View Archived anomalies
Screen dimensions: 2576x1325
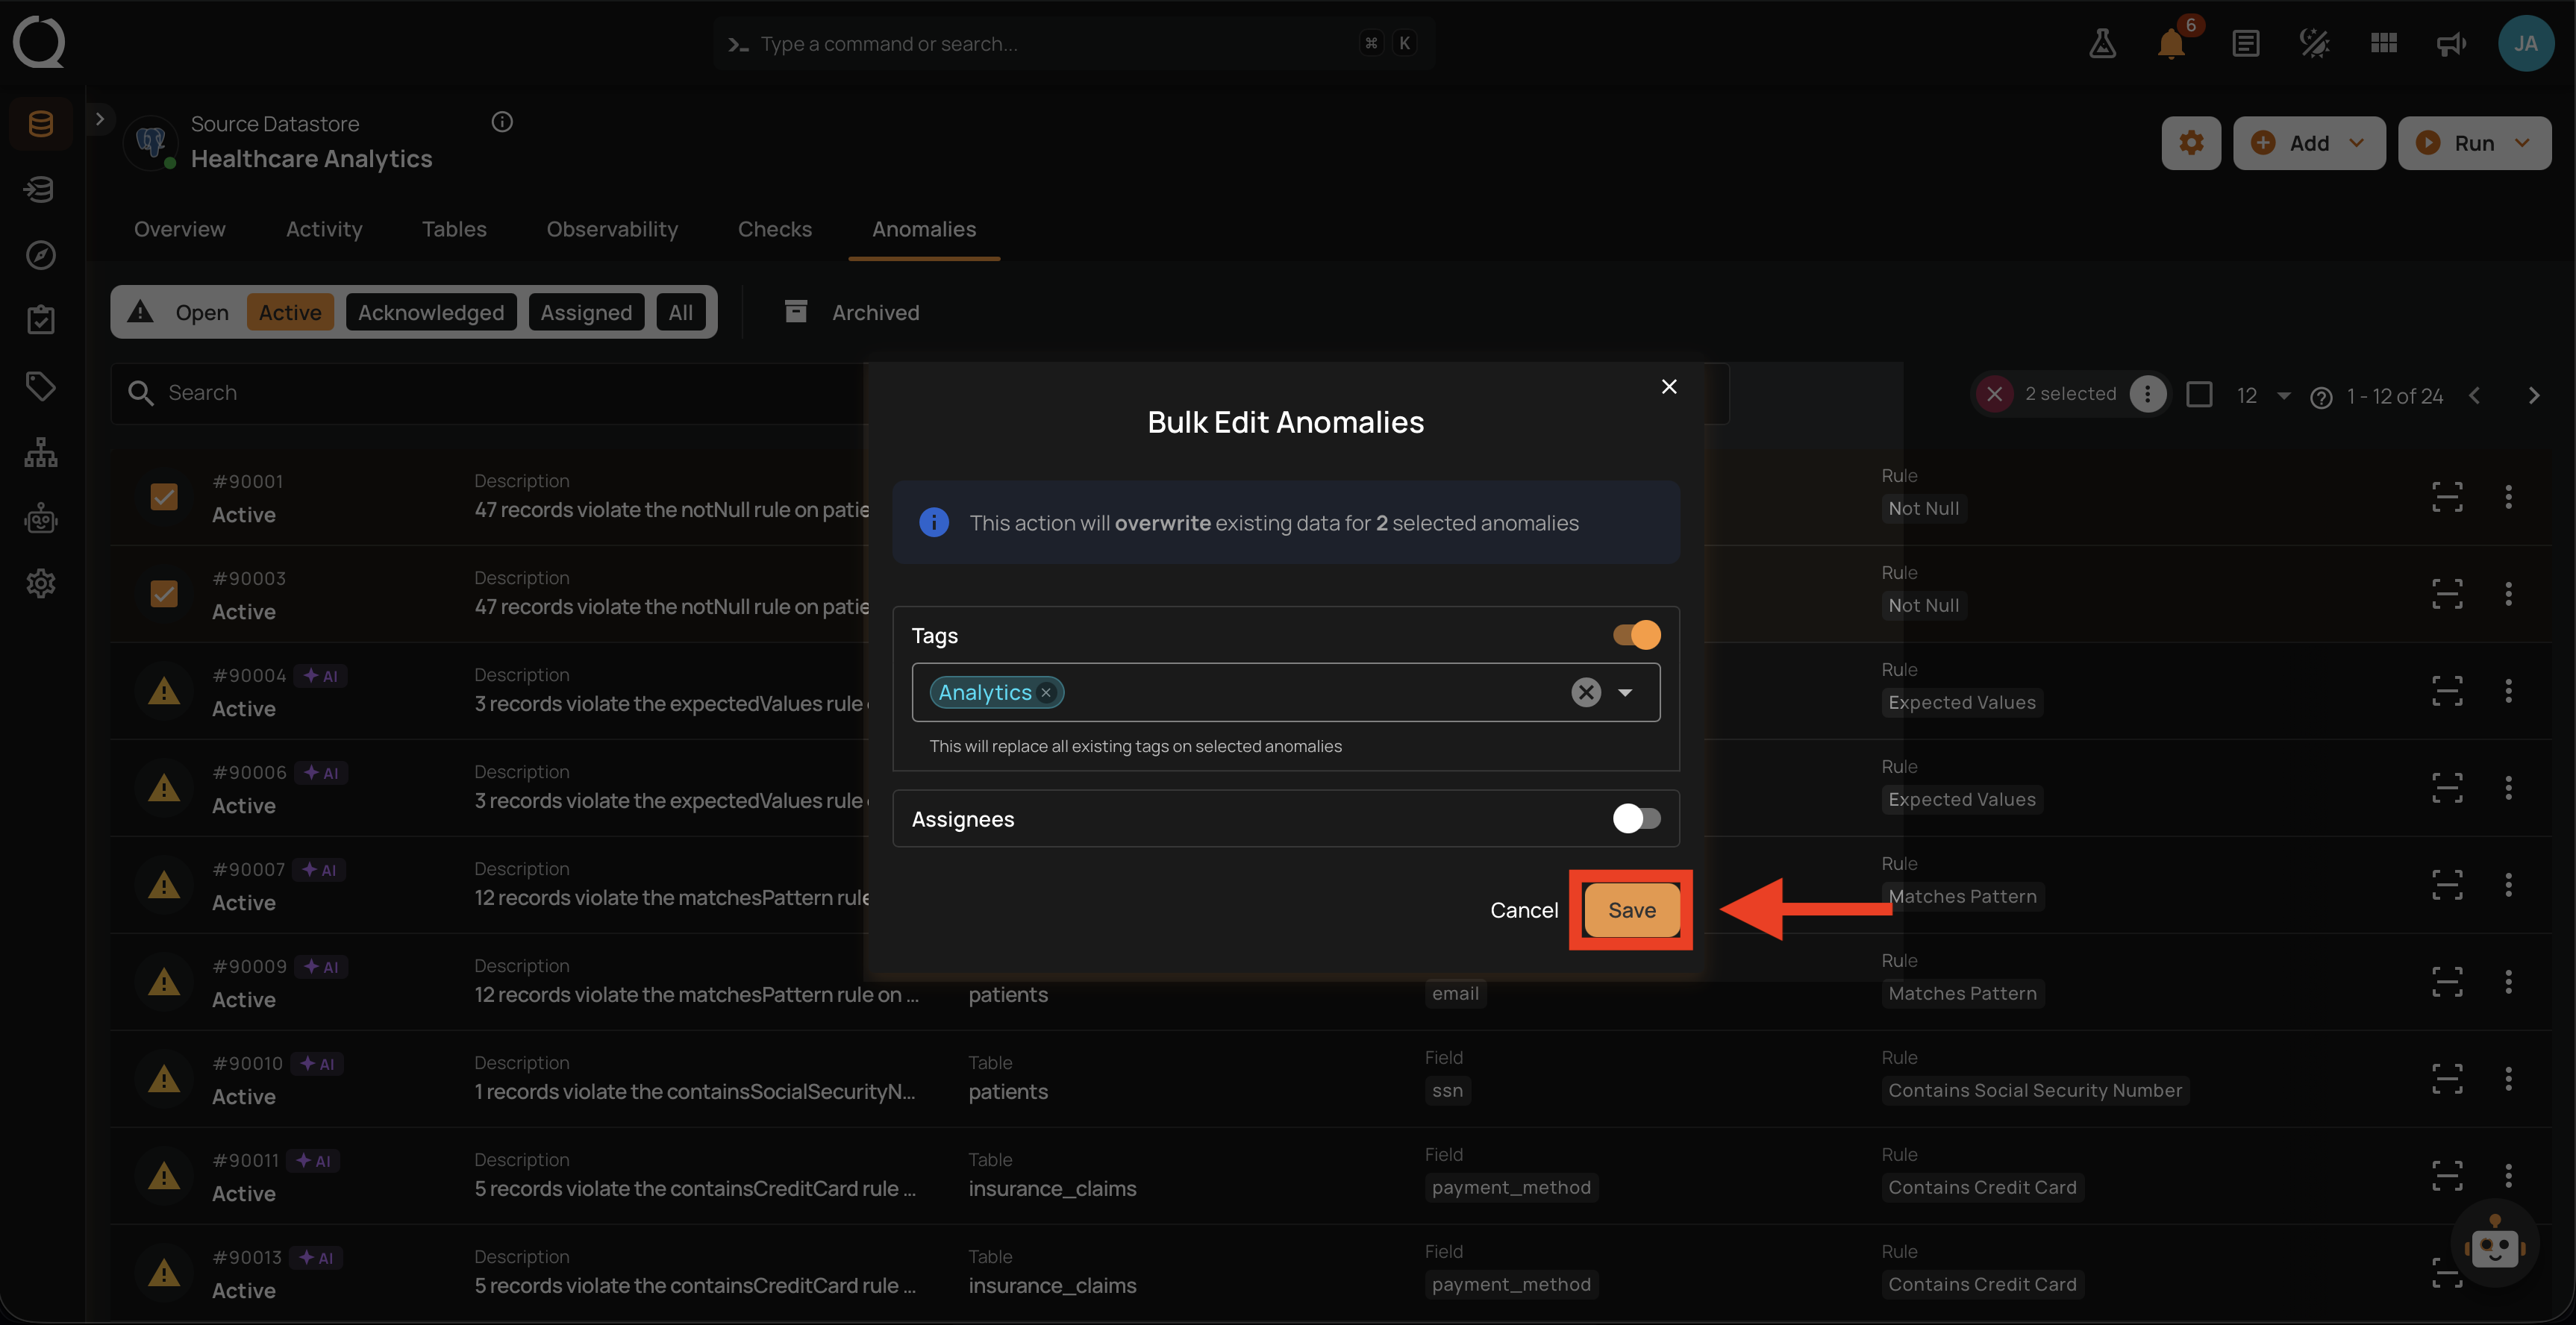851,312
